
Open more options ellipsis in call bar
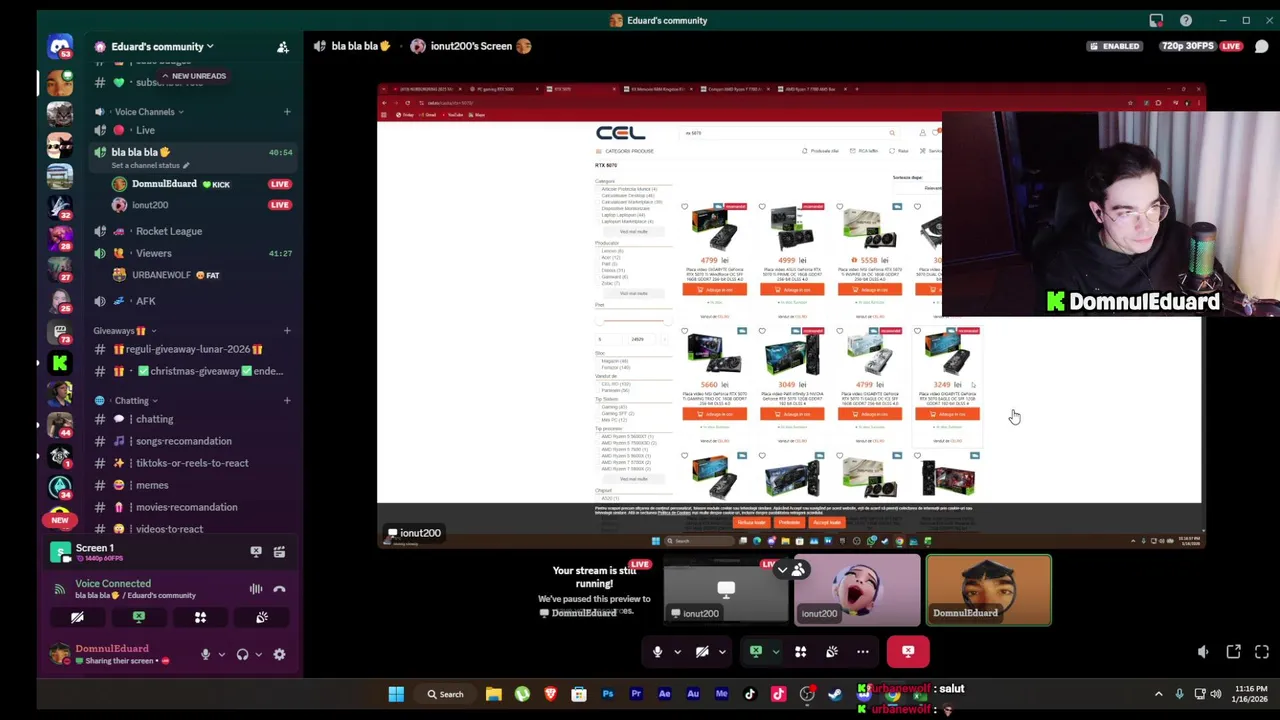point(863,652)
